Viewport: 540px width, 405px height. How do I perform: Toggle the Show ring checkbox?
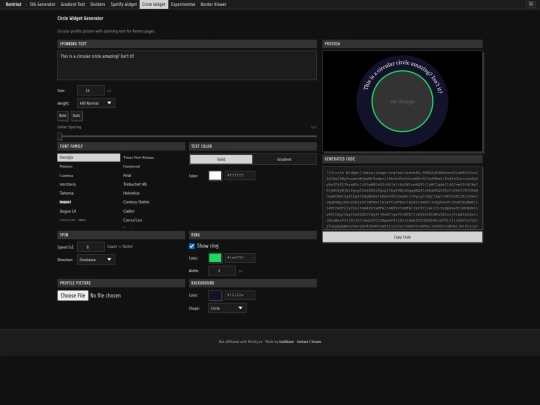192,246
